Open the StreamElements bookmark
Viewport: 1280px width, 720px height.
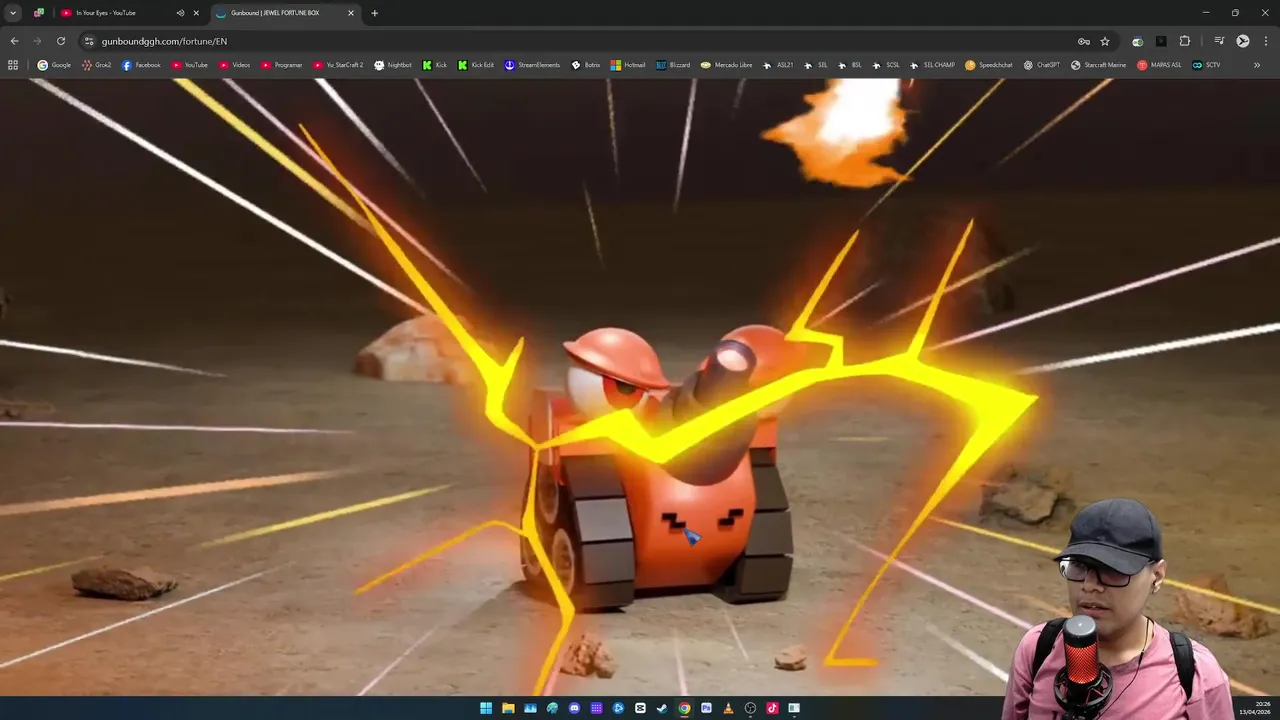532,65
